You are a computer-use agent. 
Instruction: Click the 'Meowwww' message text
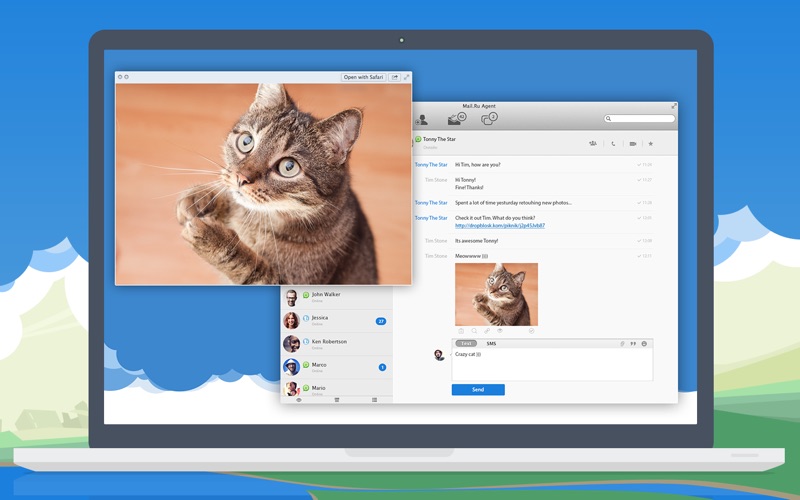(x=471, y=256)
